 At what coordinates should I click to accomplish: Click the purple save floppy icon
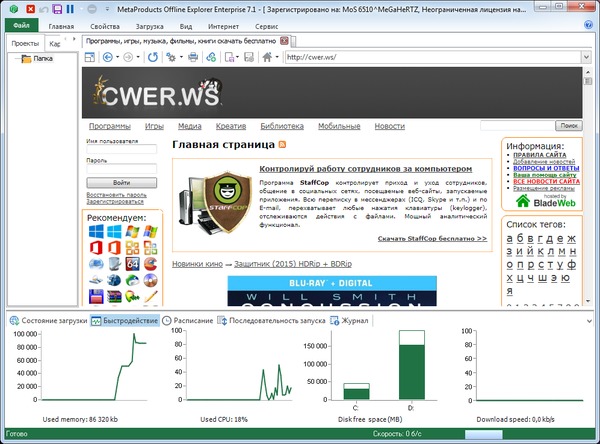tap(57, 9)
